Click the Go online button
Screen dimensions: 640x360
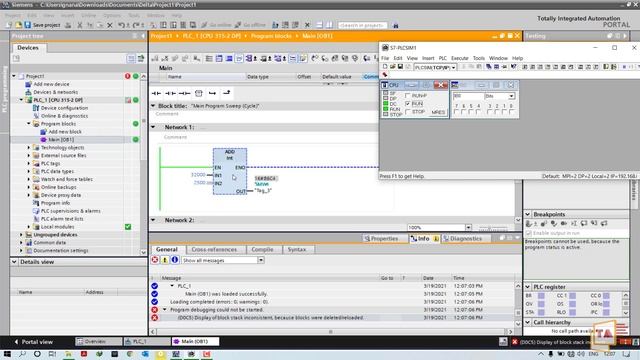tap(216, 25)
